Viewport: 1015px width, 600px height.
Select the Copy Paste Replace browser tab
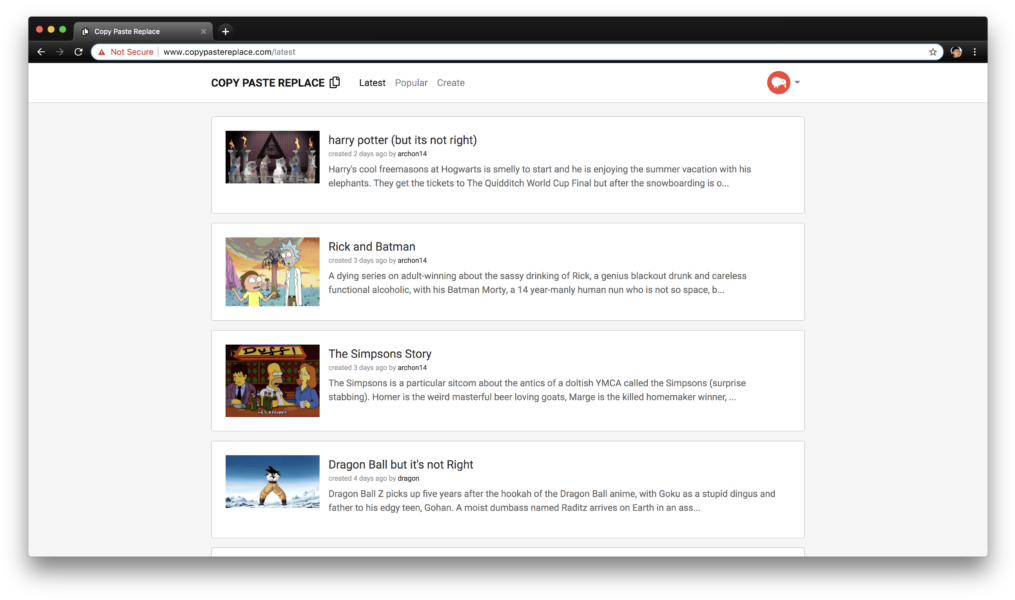pyautogui.click(x=142, y=31)
